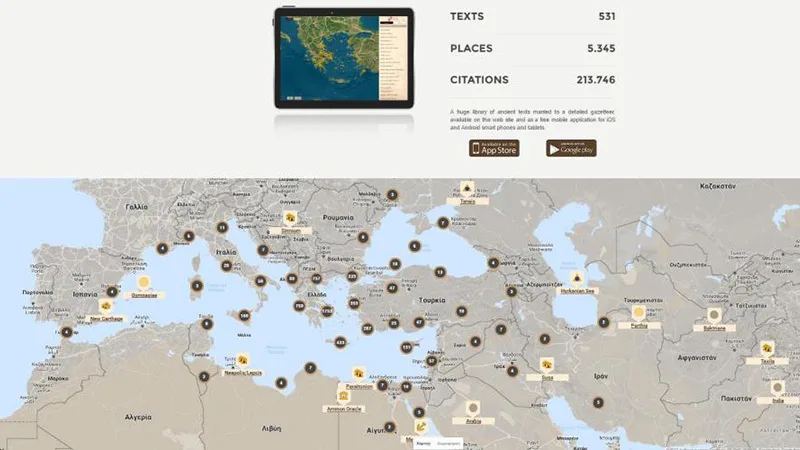Screen dimensions: 800x450
Task: Click the Gymnasiae map marker icon
Action: pyautogui.click(x=143, y=284)
